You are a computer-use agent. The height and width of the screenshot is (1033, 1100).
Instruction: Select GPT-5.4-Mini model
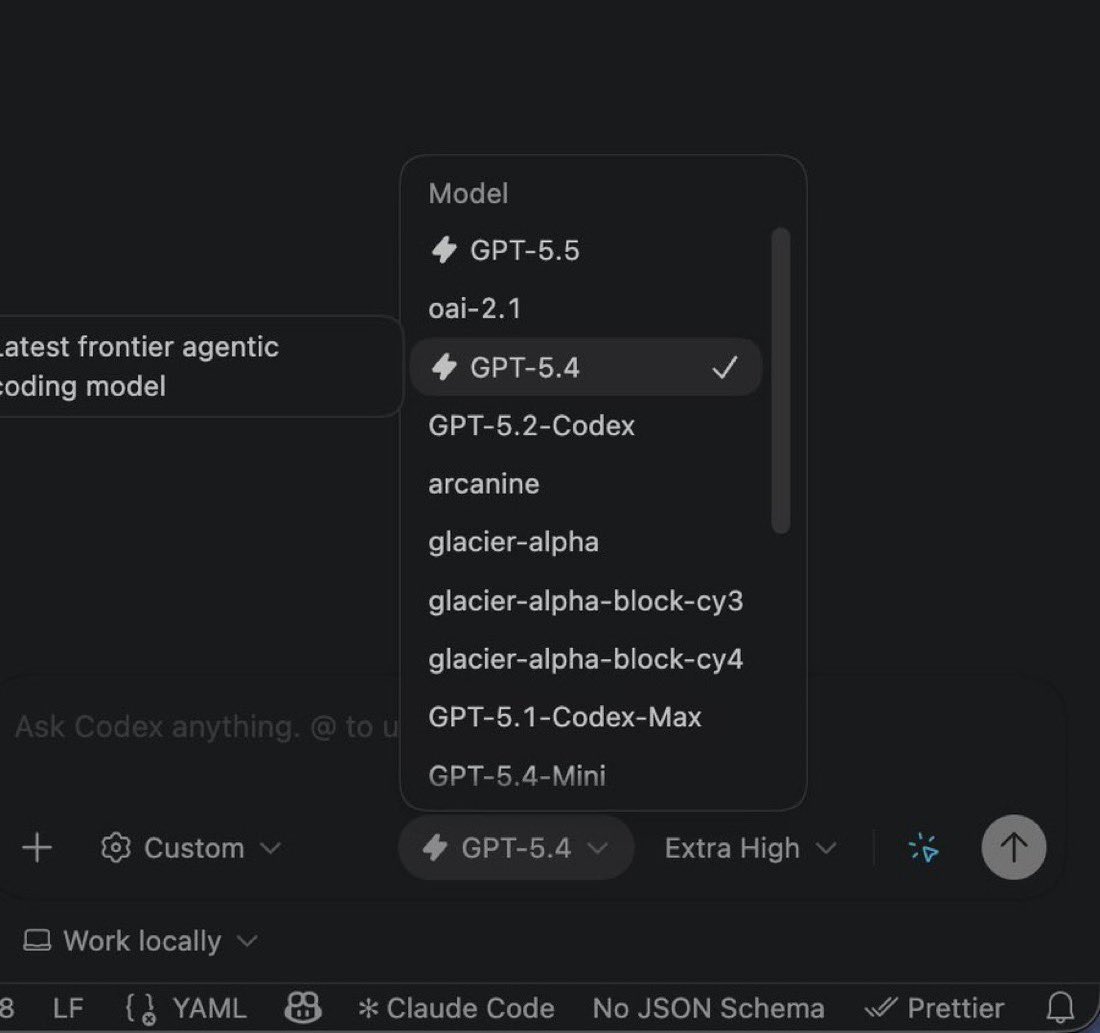585,776
